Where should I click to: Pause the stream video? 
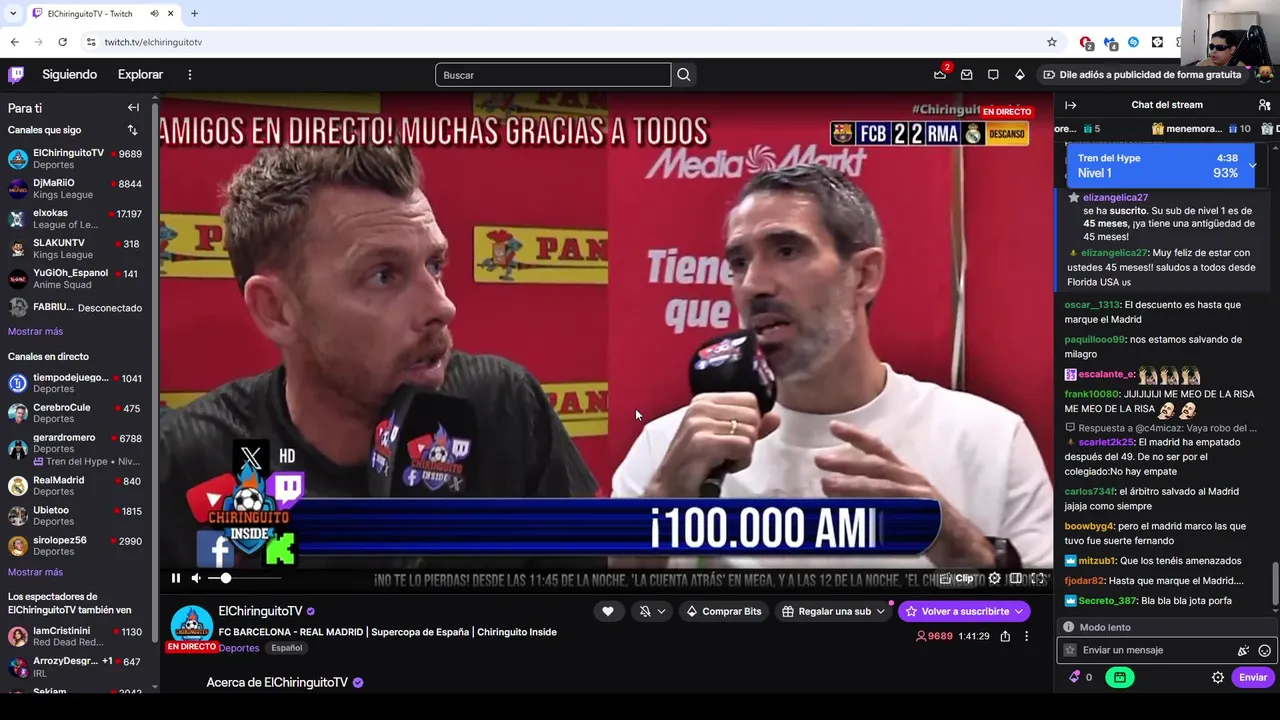click(176, 578)
